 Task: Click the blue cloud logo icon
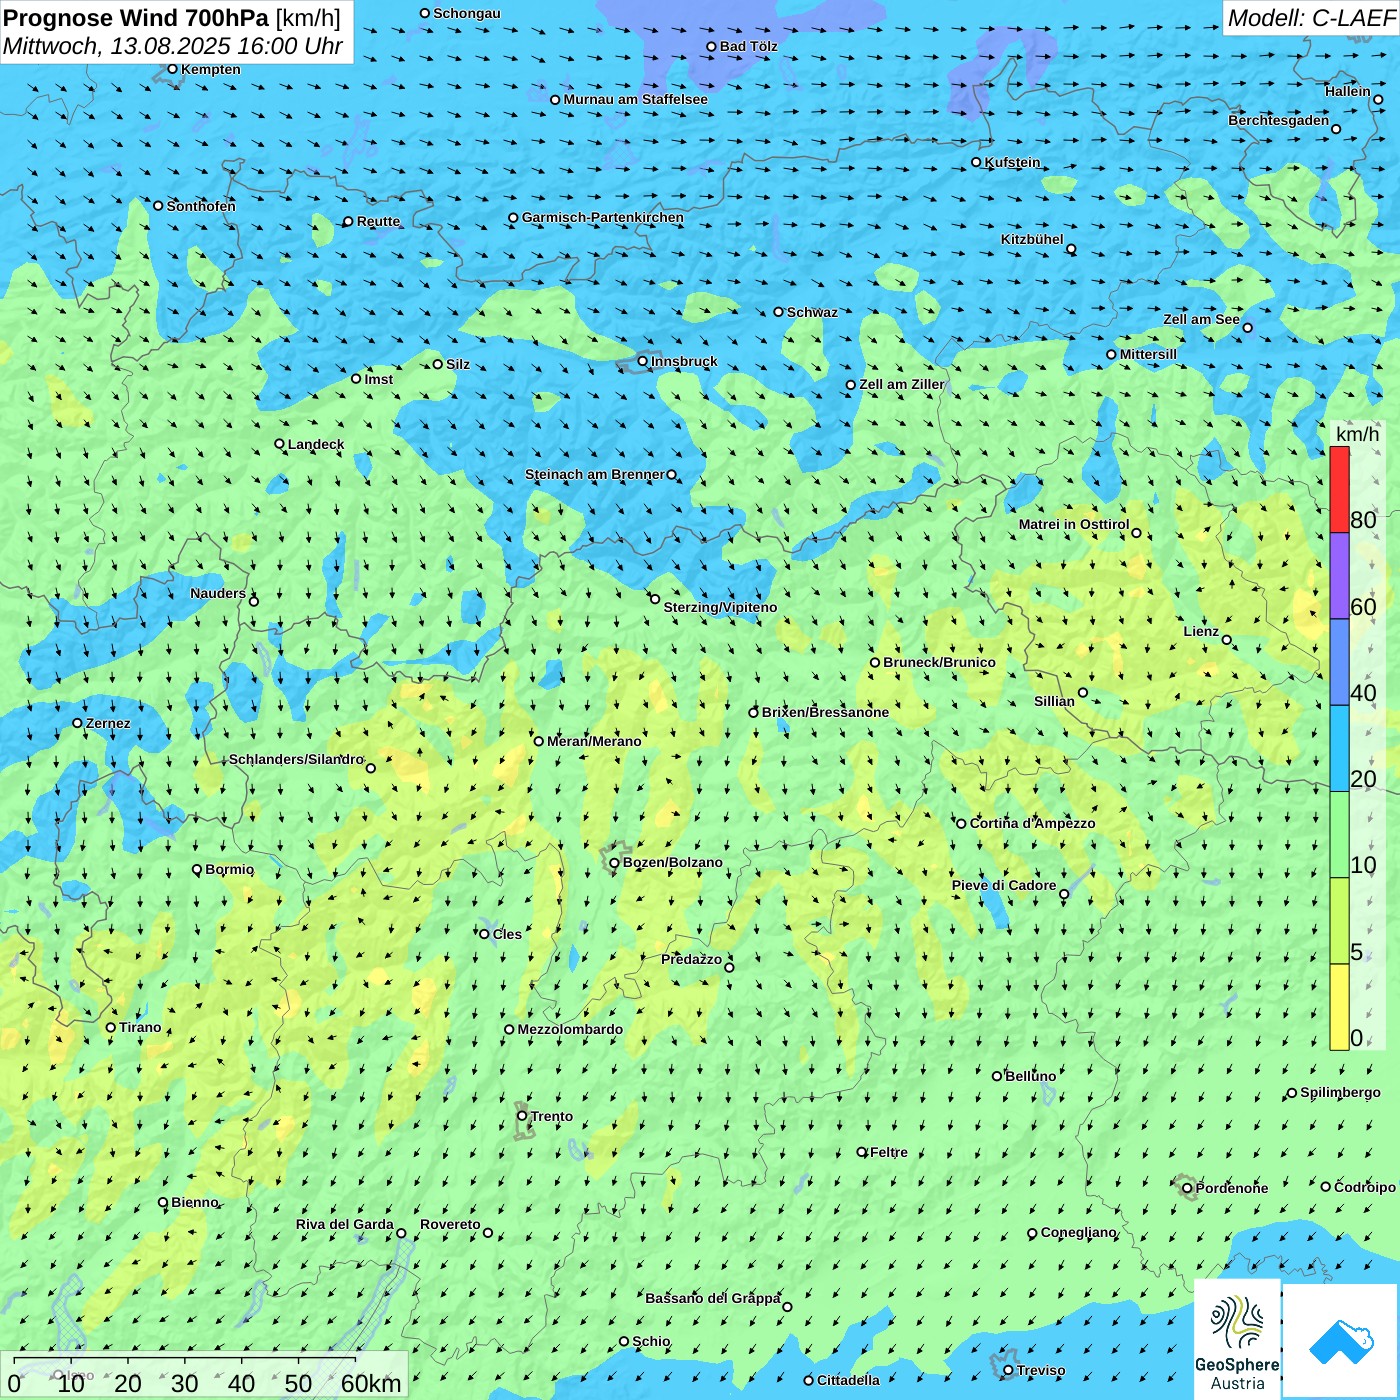[1341, 1341]
